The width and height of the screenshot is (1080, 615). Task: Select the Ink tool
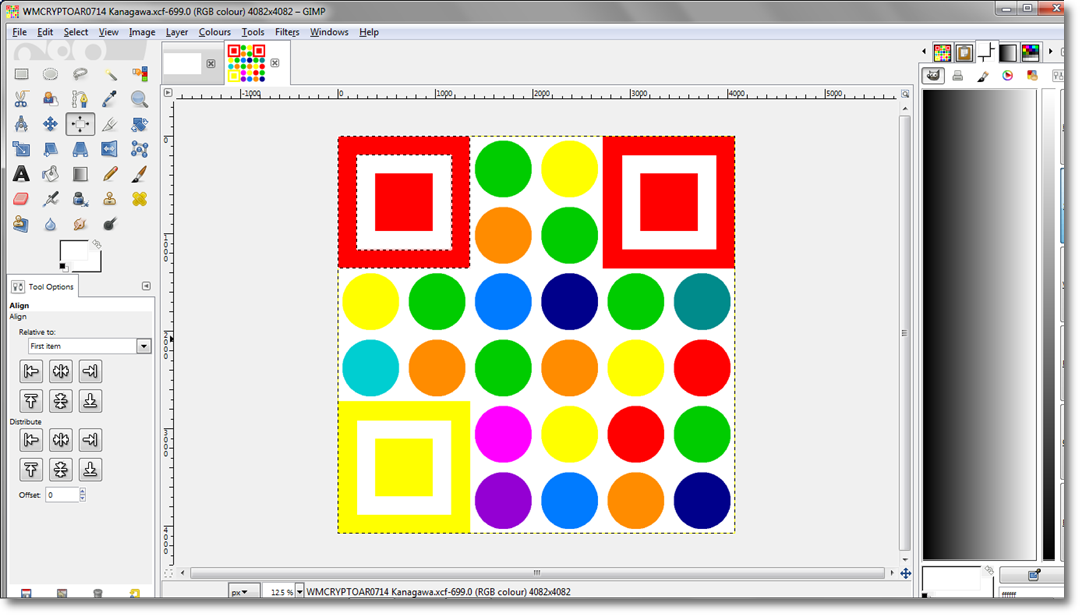tap(80, 199)
